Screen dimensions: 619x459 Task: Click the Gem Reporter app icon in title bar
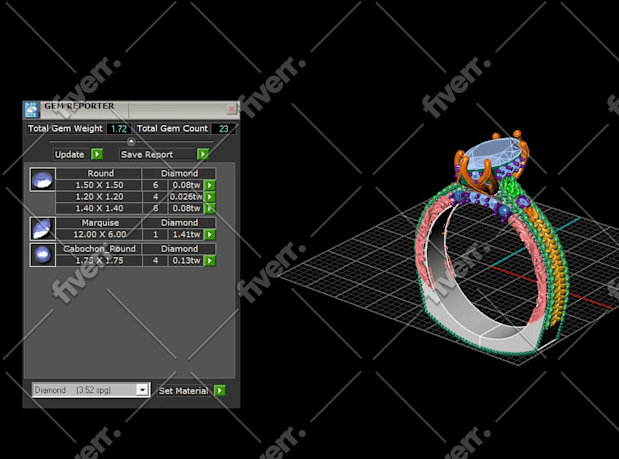[x=31, y=109]
